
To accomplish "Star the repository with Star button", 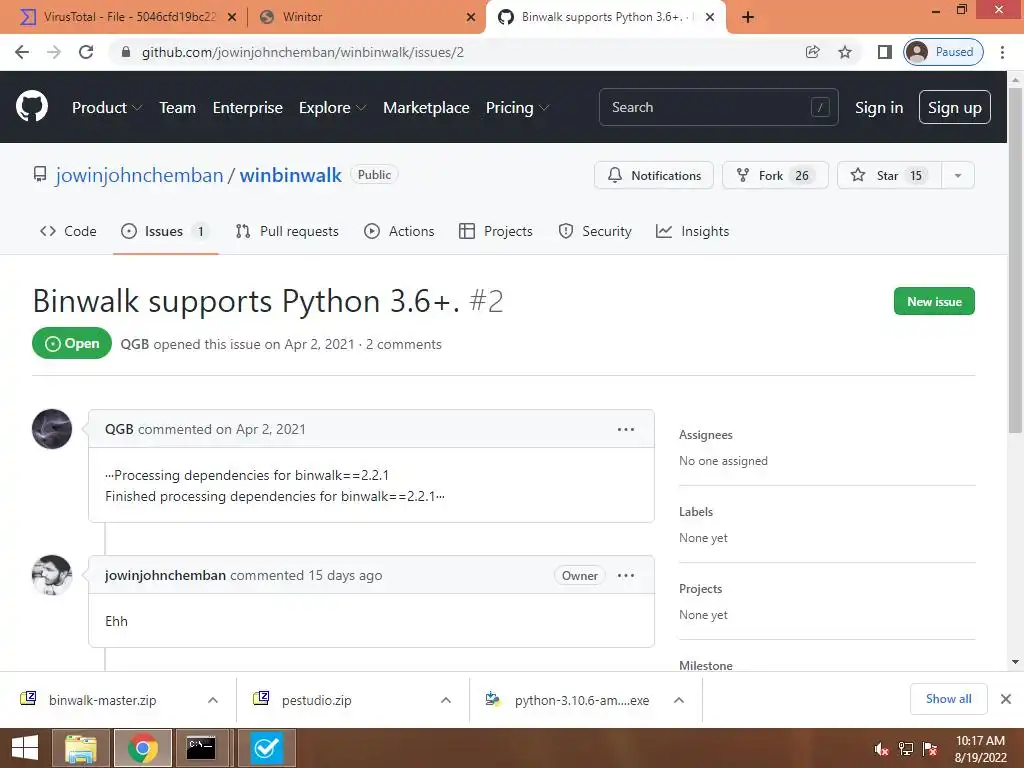I will 889,175.
